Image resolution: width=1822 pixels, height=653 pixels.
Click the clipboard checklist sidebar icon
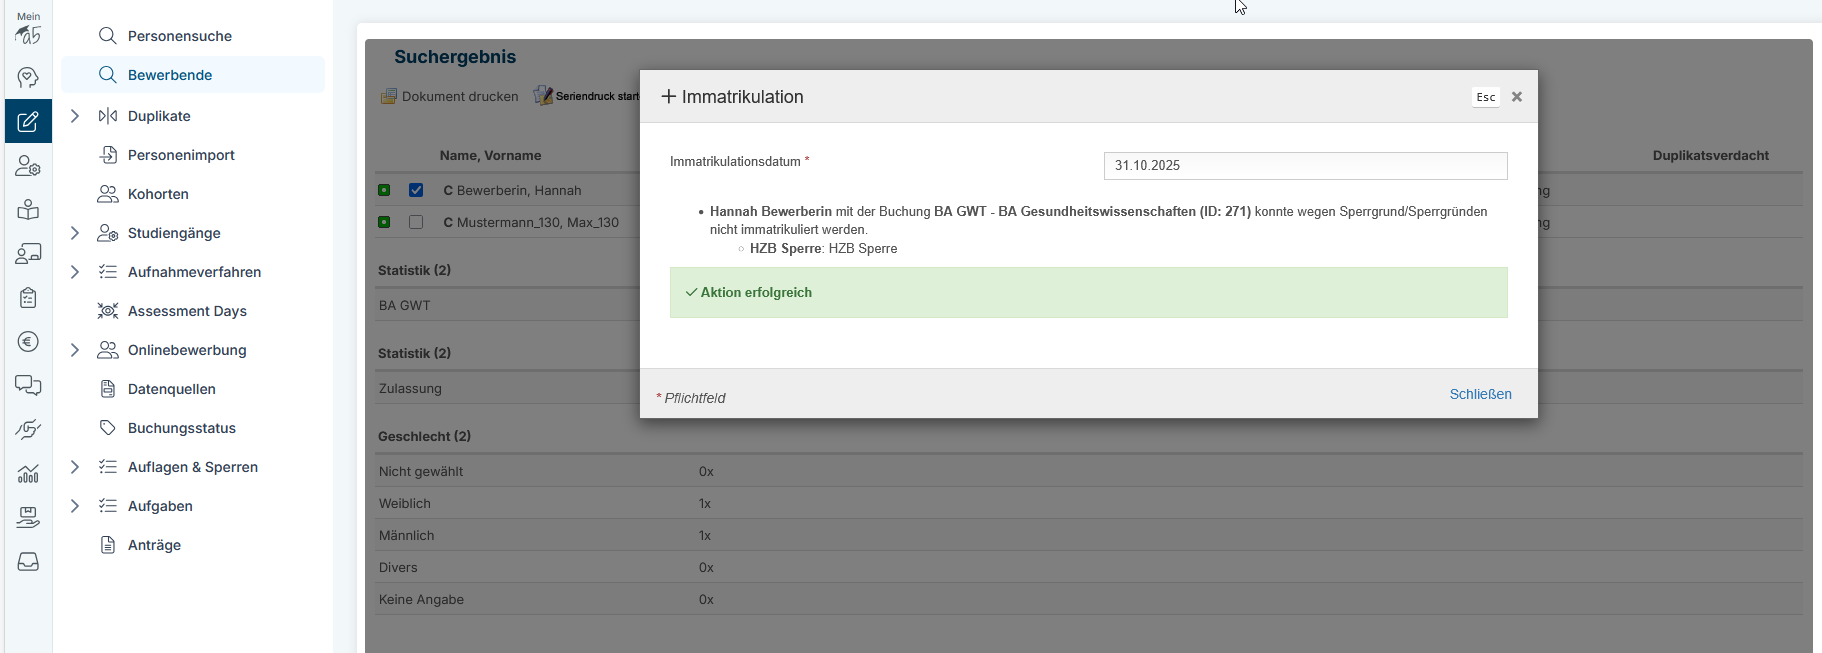coord(28,298)
